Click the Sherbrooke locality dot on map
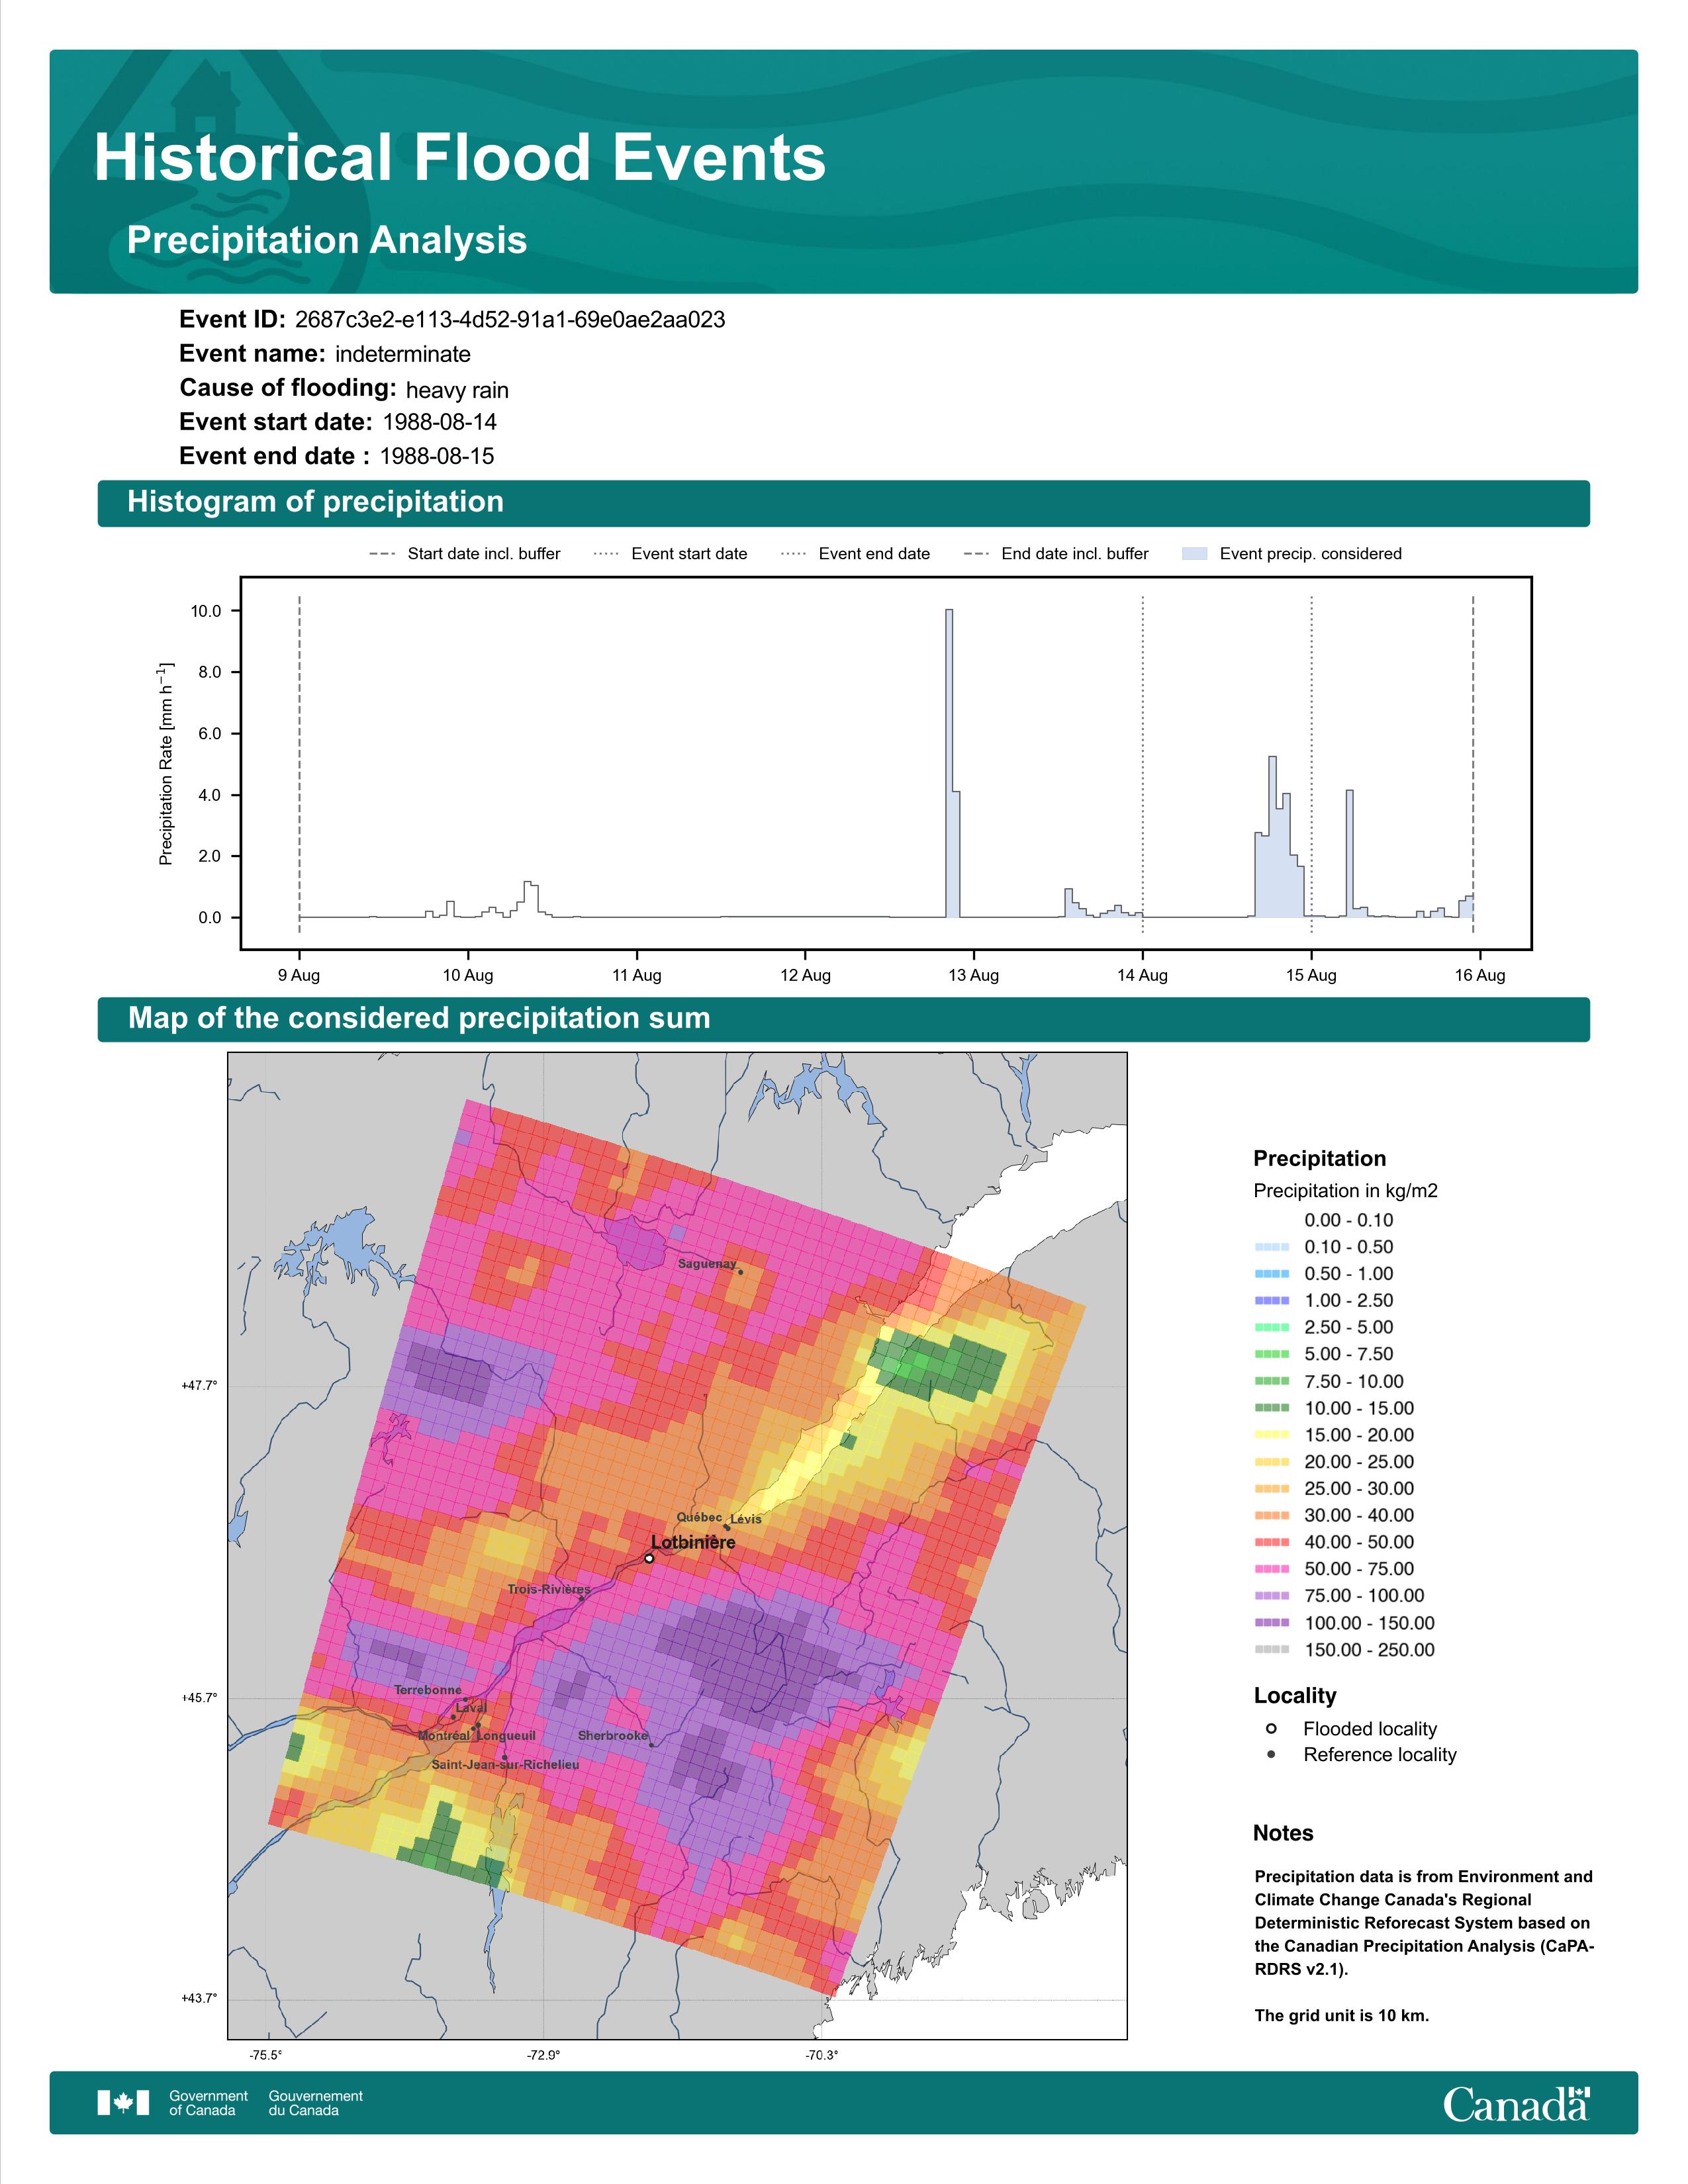1688x2184 pixels. 652,1745
